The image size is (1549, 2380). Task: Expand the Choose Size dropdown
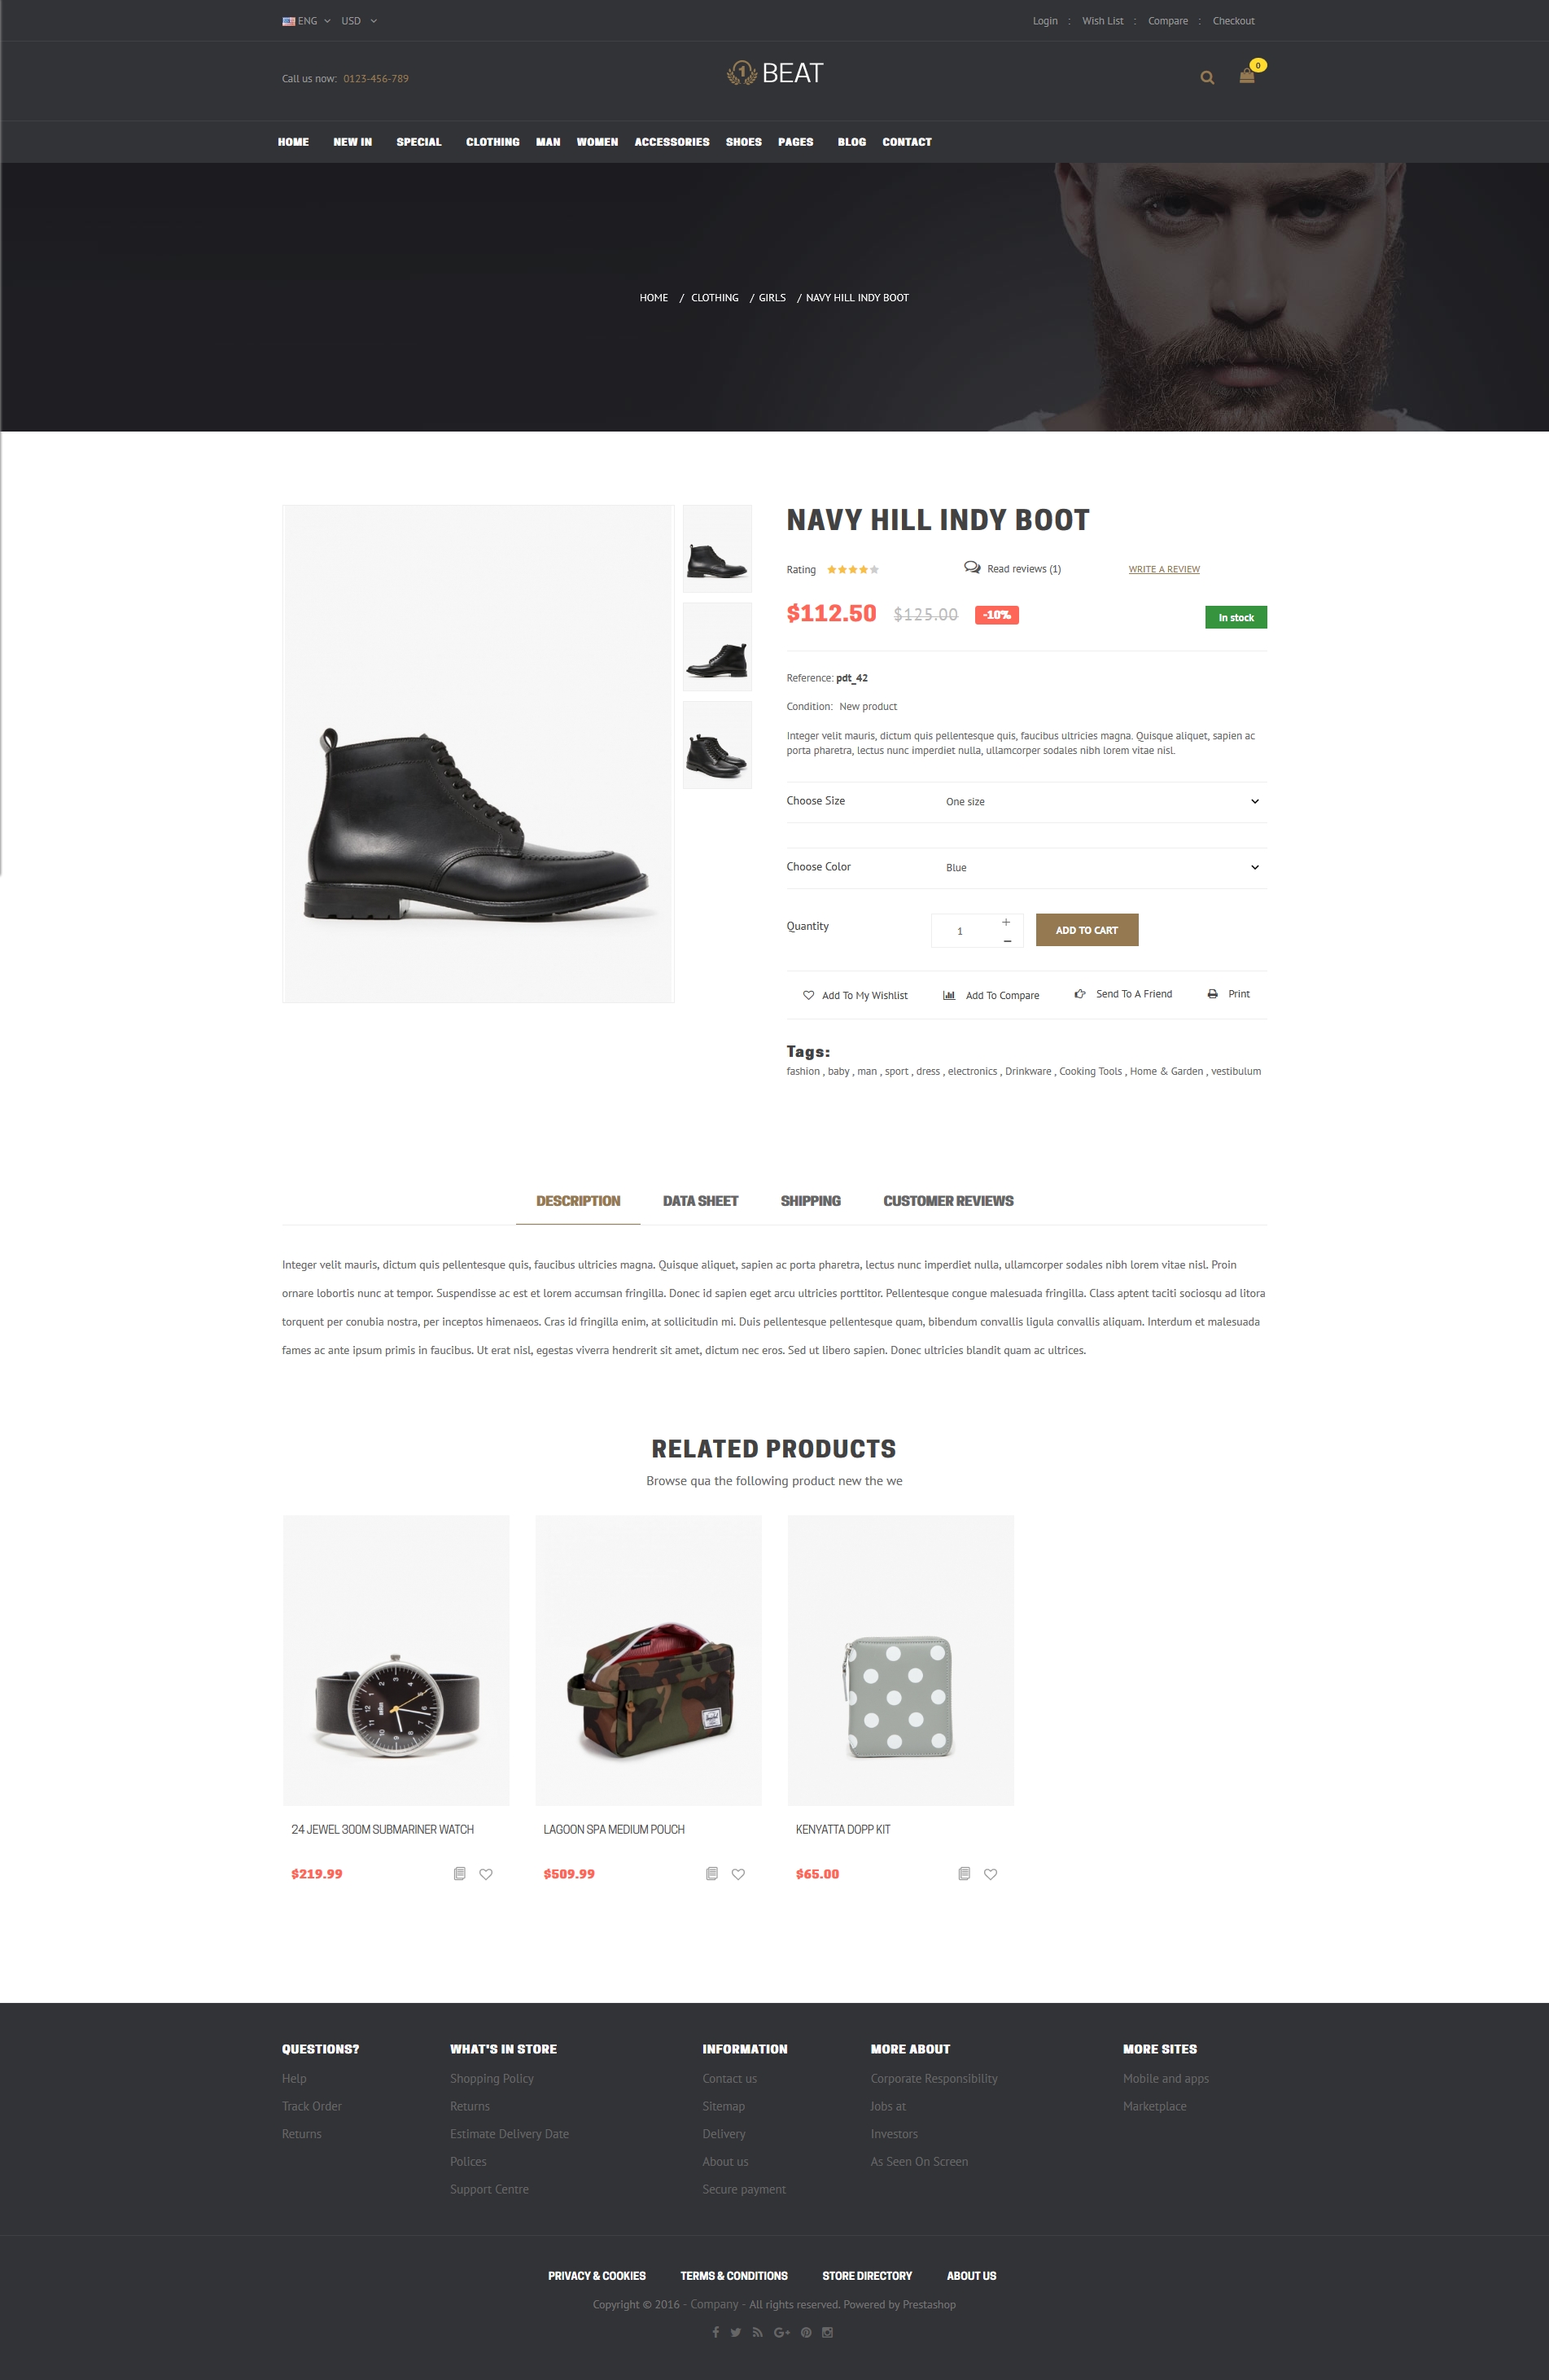click(1100, 802)
